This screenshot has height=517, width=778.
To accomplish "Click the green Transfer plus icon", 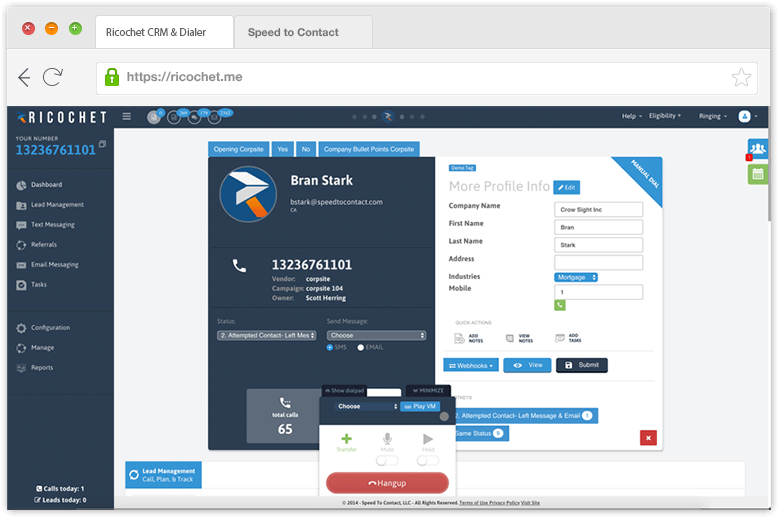I will point(346,439).
